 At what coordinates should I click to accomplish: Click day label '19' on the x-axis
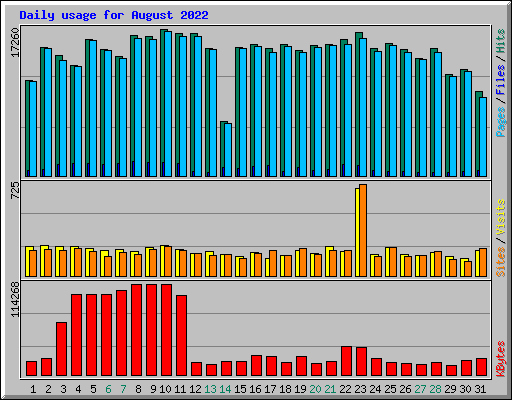pyautogui.click(x=300, y=389)
